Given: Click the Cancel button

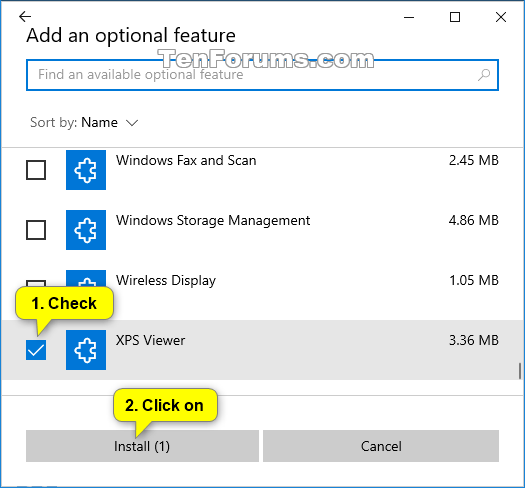Looking at the screenshot, I should 381,446.
